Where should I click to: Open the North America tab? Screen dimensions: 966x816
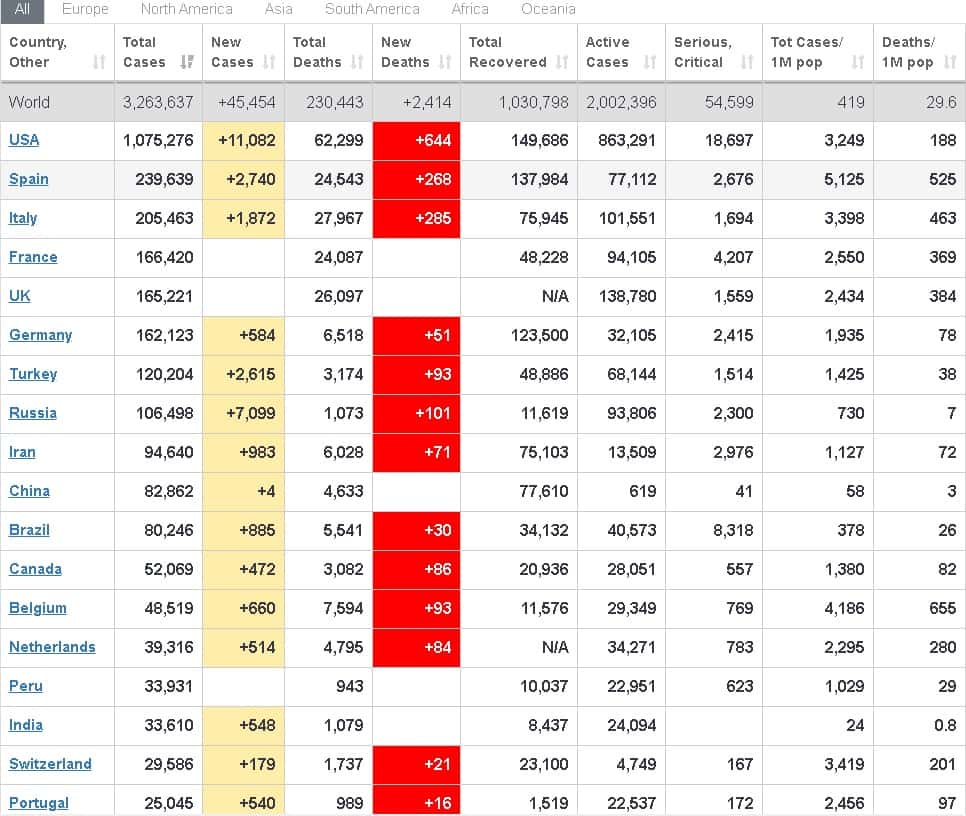point(187,10)
